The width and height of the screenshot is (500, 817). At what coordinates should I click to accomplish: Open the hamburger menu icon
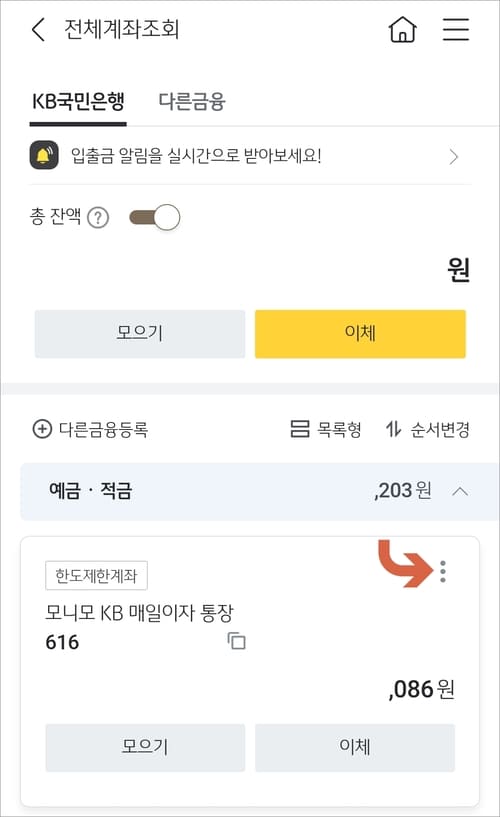coord(456,29)
